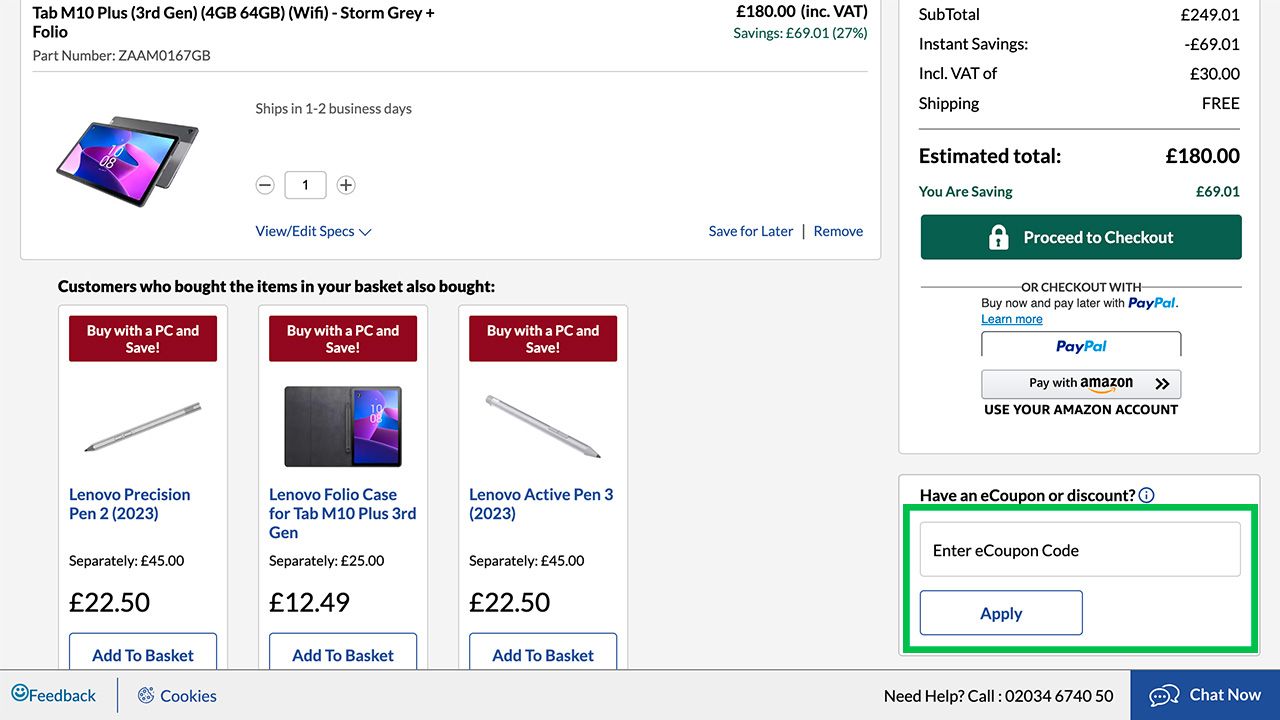Click the quantity input showing 1

(x=305, y=185)
